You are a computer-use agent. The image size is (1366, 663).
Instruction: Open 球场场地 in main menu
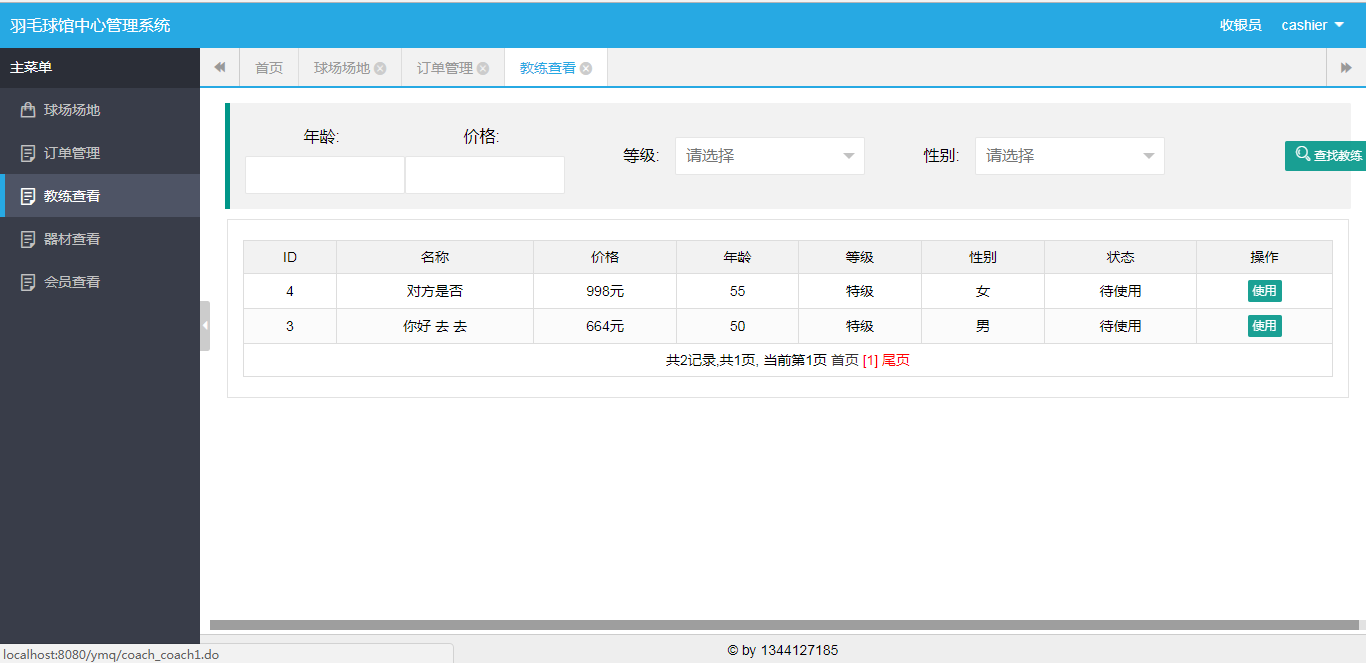pos(100,110)
